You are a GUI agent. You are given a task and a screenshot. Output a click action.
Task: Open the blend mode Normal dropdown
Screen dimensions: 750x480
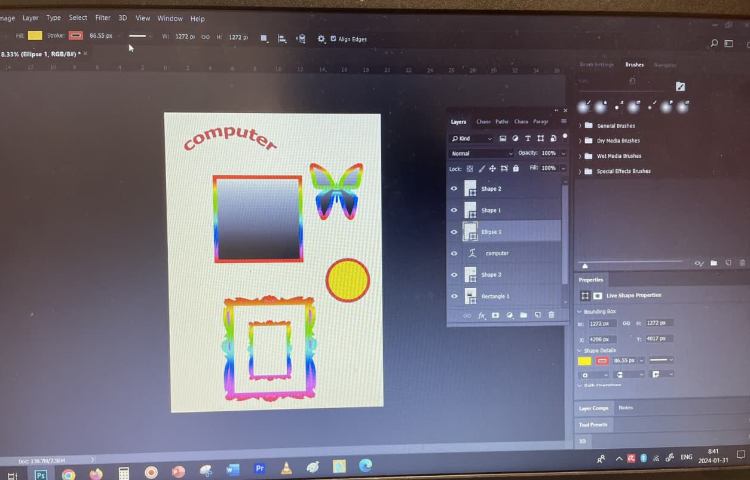(480, 153)
